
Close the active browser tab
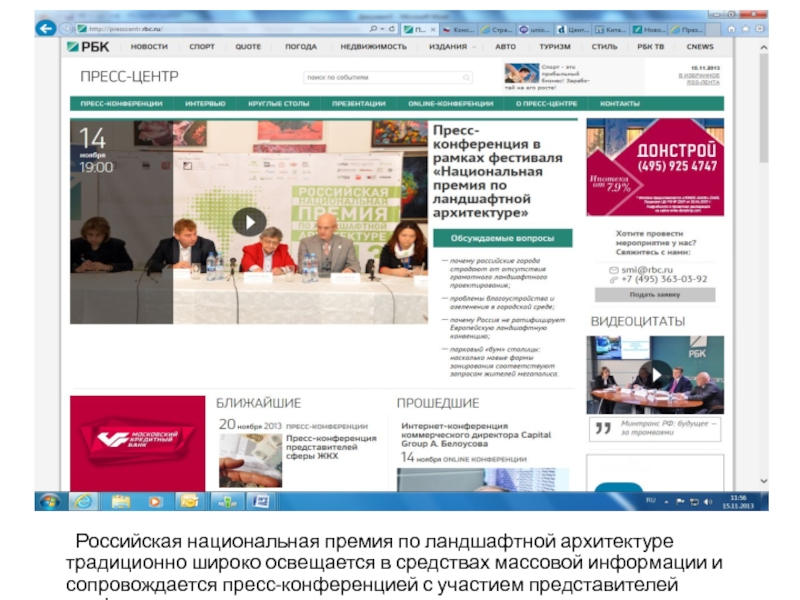[x=433, y=30]
